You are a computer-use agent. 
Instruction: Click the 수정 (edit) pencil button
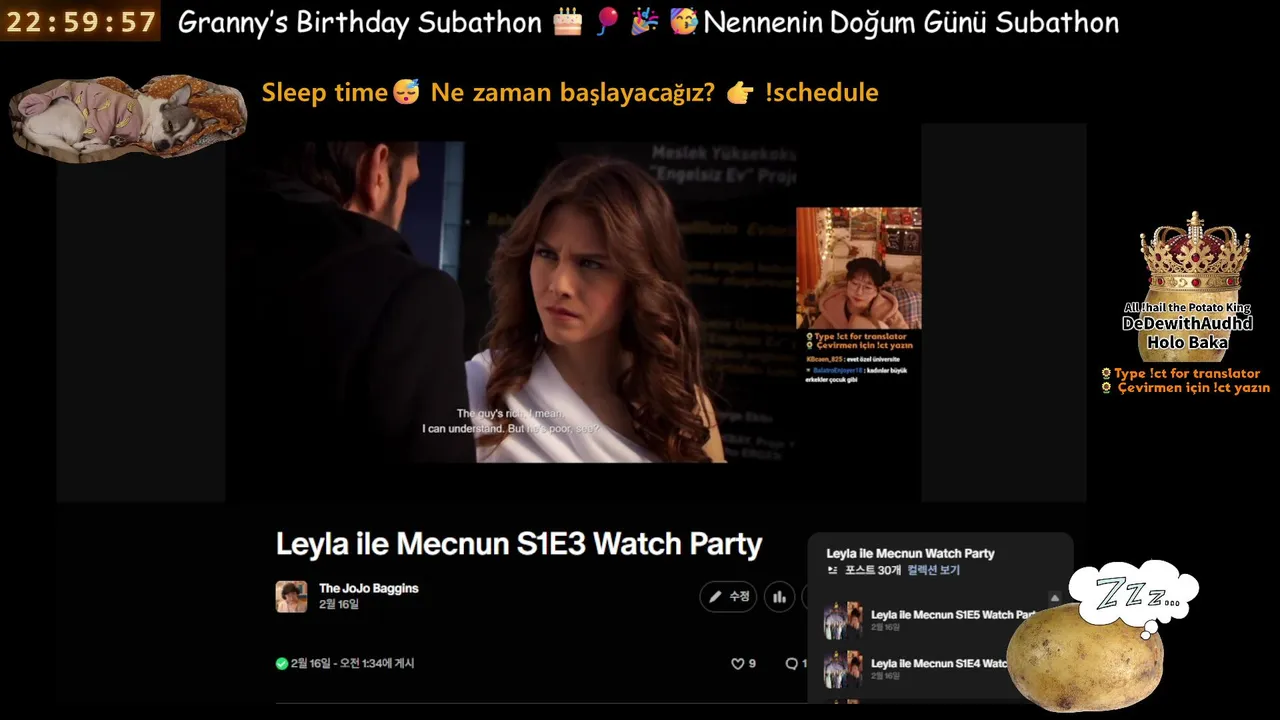tap(728, 597)
